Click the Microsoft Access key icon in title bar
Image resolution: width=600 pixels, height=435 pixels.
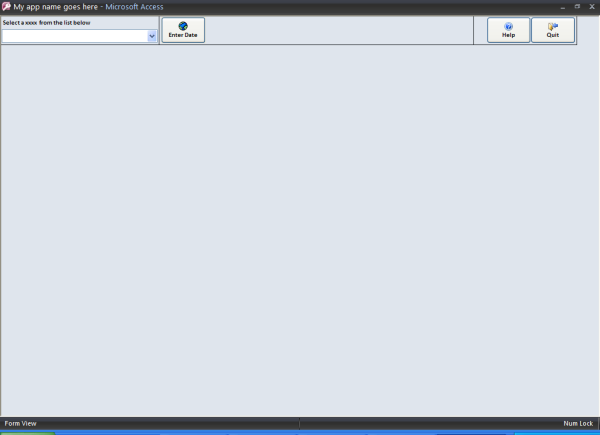pyautogui.click(x=6, y=7)
